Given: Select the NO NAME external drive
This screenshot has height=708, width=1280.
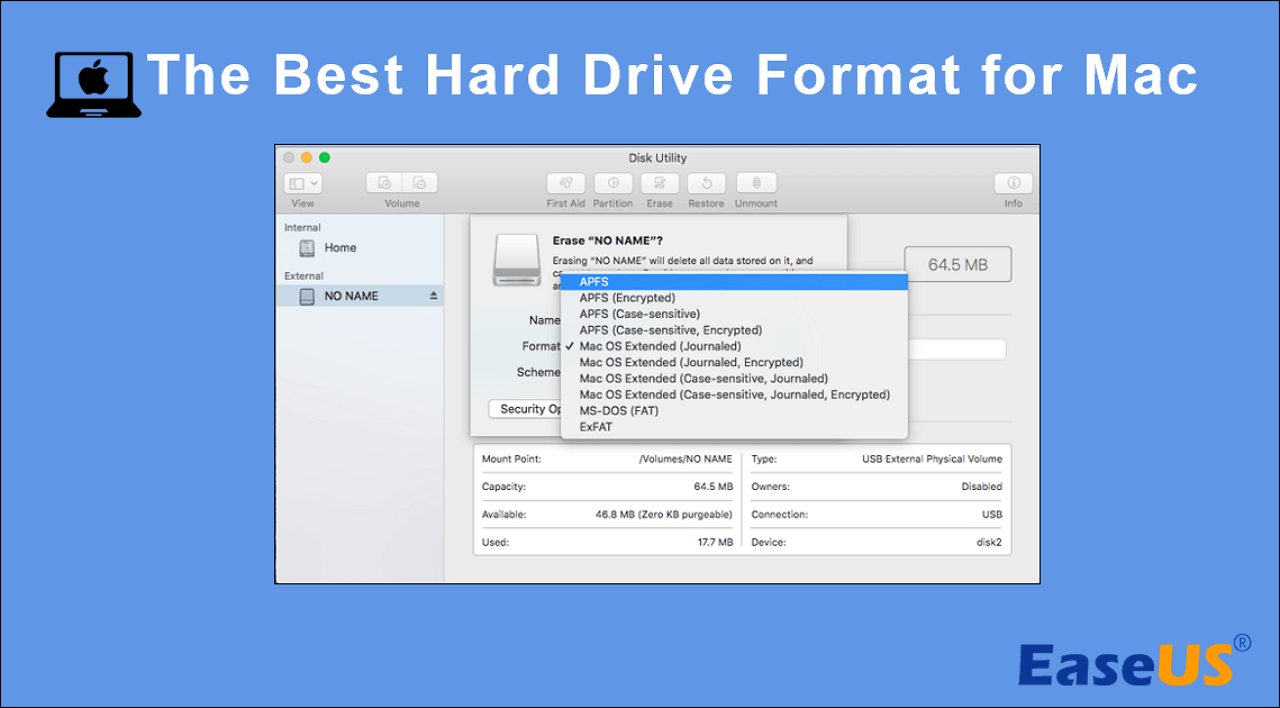Looking at the screenshot, I should click(352, 296).
